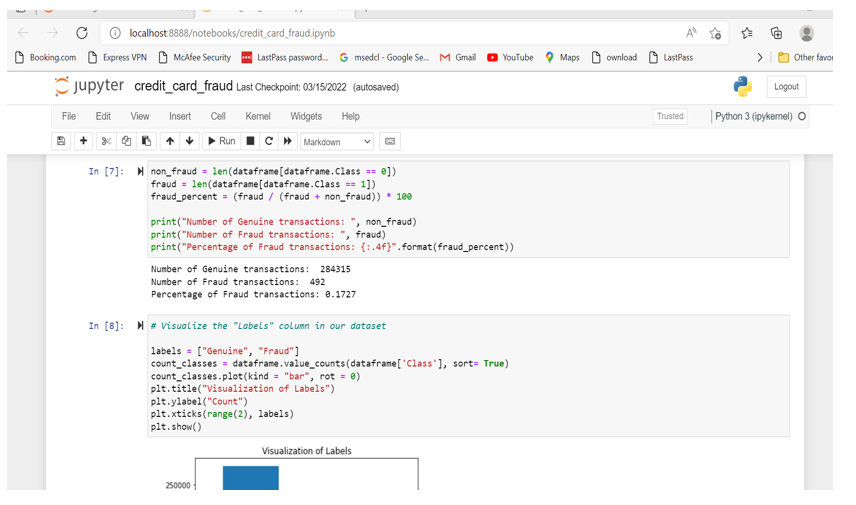Open the Kernel menu
The width and height of the screenshot is (856, 505).
pos(258,116)
